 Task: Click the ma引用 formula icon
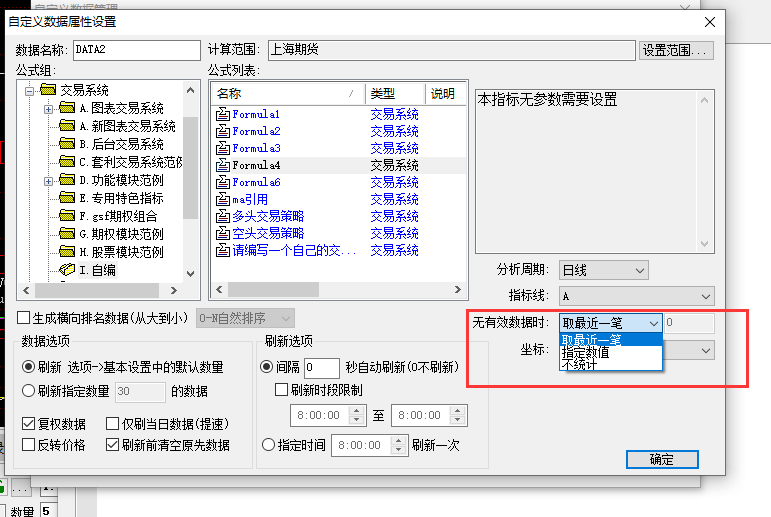click(x=223, y=199)
